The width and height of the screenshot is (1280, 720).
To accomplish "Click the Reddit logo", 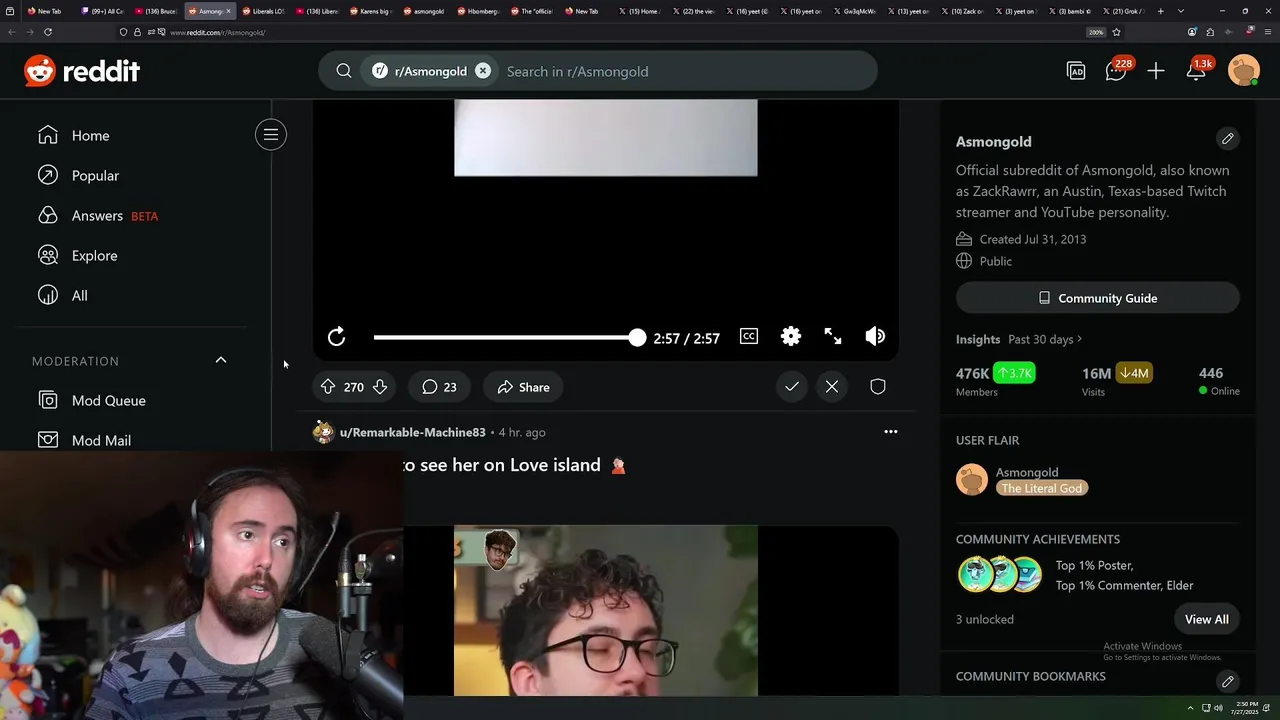I will [82, 71].
